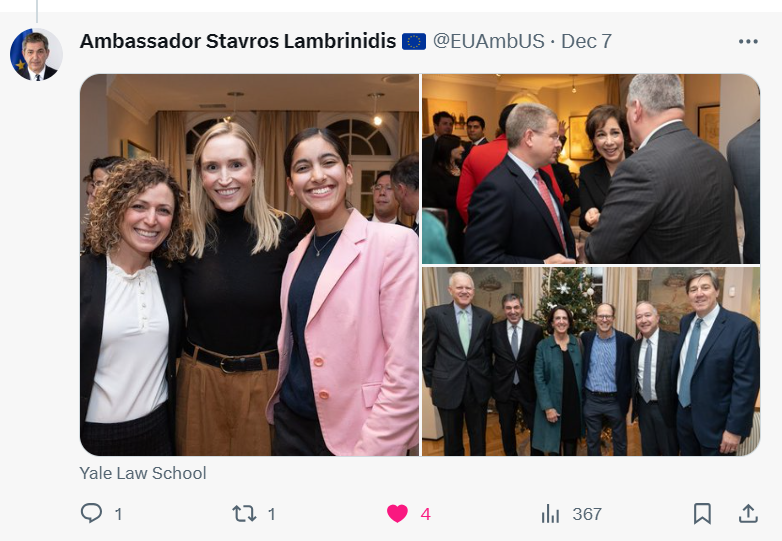Open Ambassador Stavros Lambrinidis profile avatar
The image size is (782, 541).
[36, 54]
